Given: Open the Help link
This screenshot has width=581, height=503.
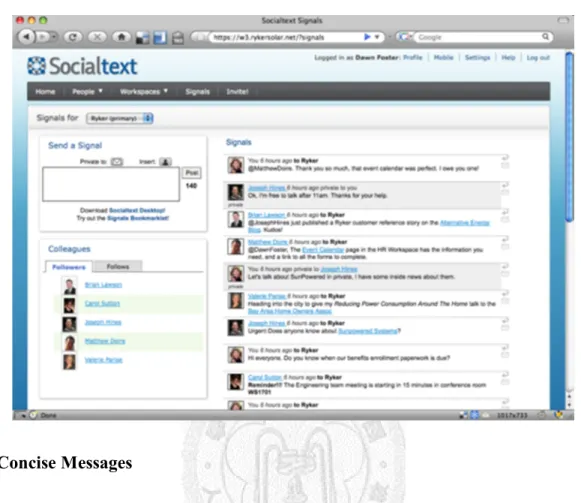Looking at the screenshot, I should click(508, 57).
